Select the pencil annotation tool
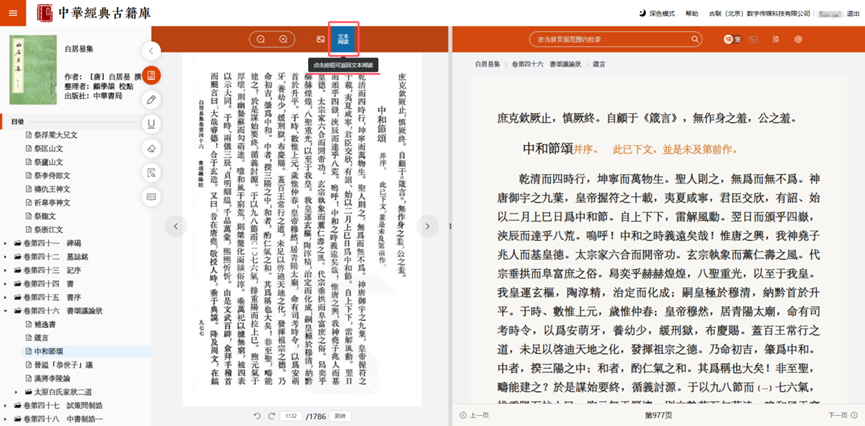The height and width of the screenshot is (426, 865). point(151,100)
